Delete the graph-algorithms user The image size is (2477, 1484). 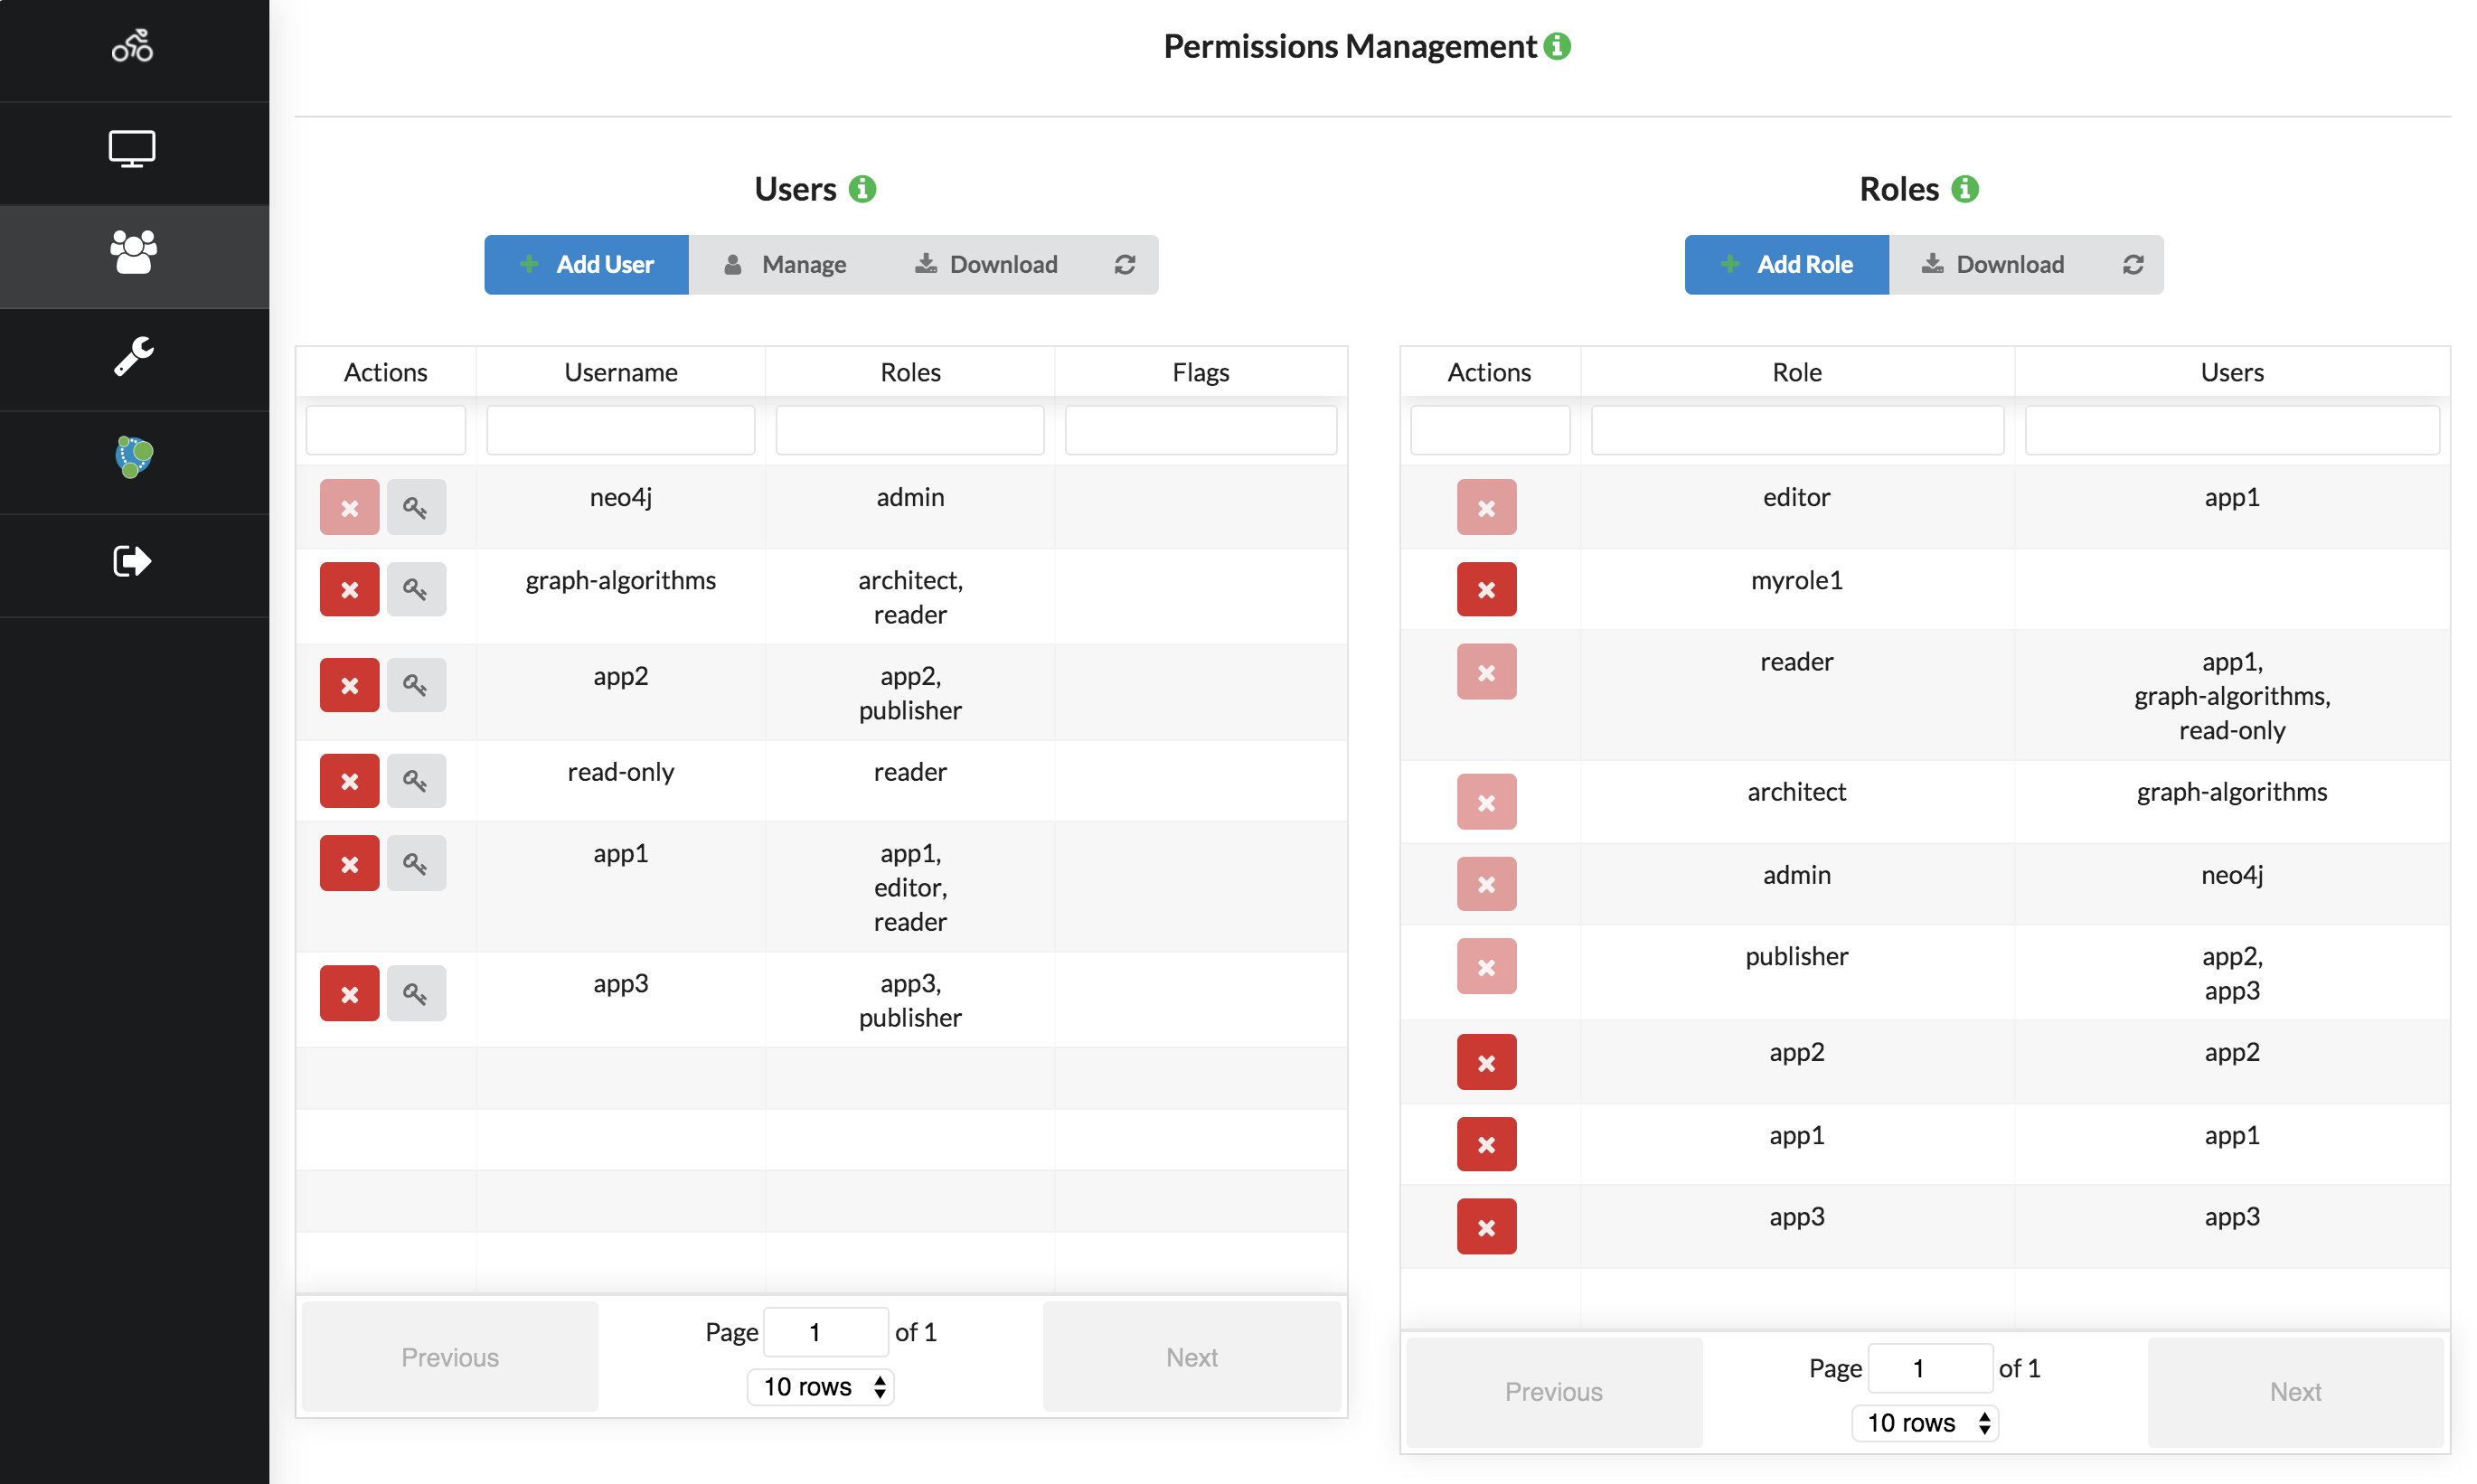[x=349, y=589]
